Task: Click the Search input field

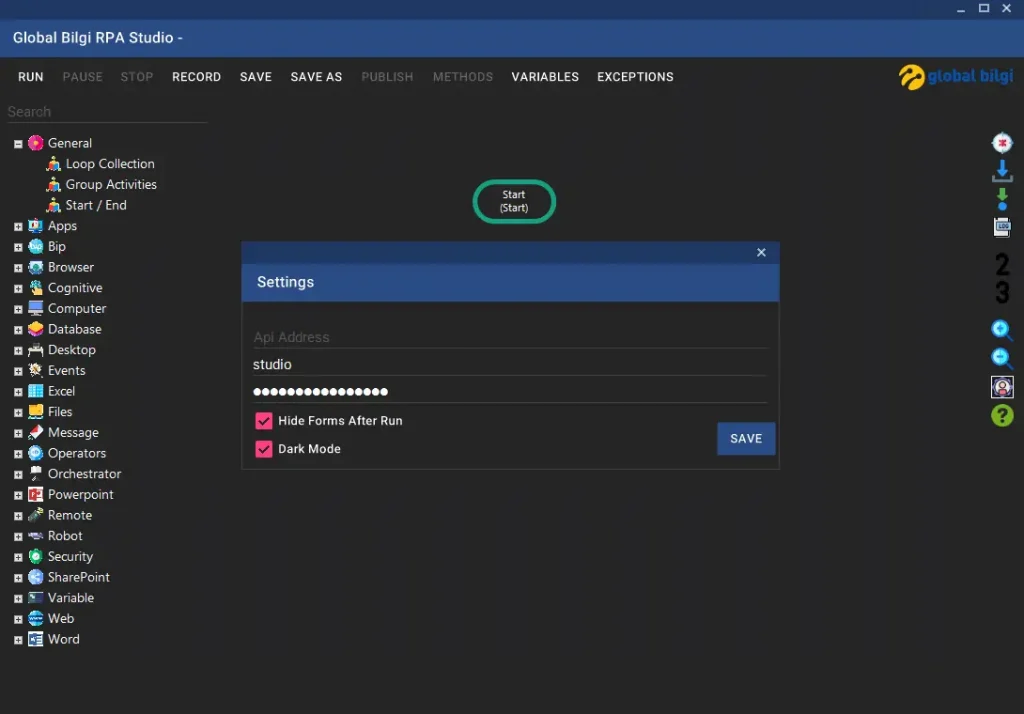Action: click(x=107, y=112)
